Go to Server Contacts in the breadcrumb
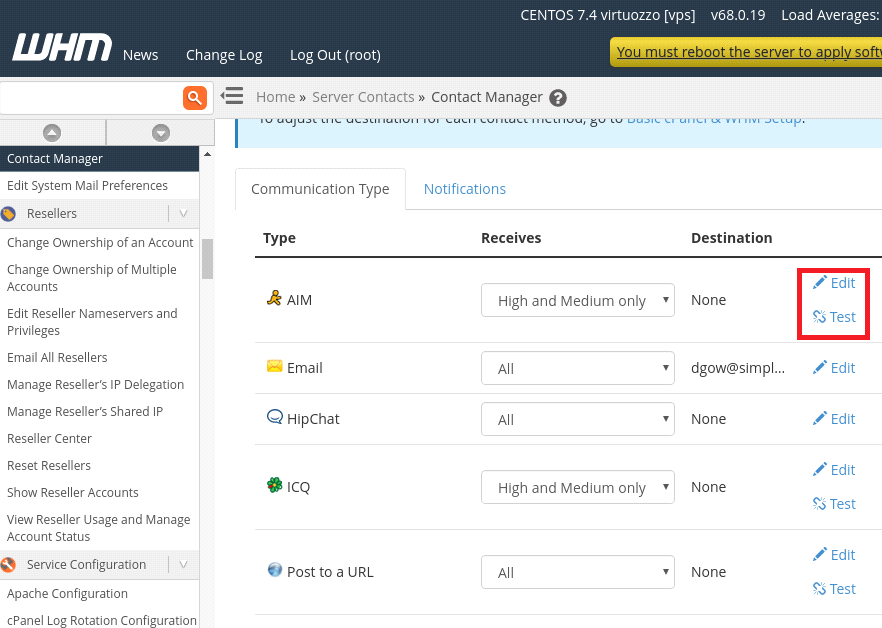Viewport: 882px width, 628px height. [x=363, y=97]
